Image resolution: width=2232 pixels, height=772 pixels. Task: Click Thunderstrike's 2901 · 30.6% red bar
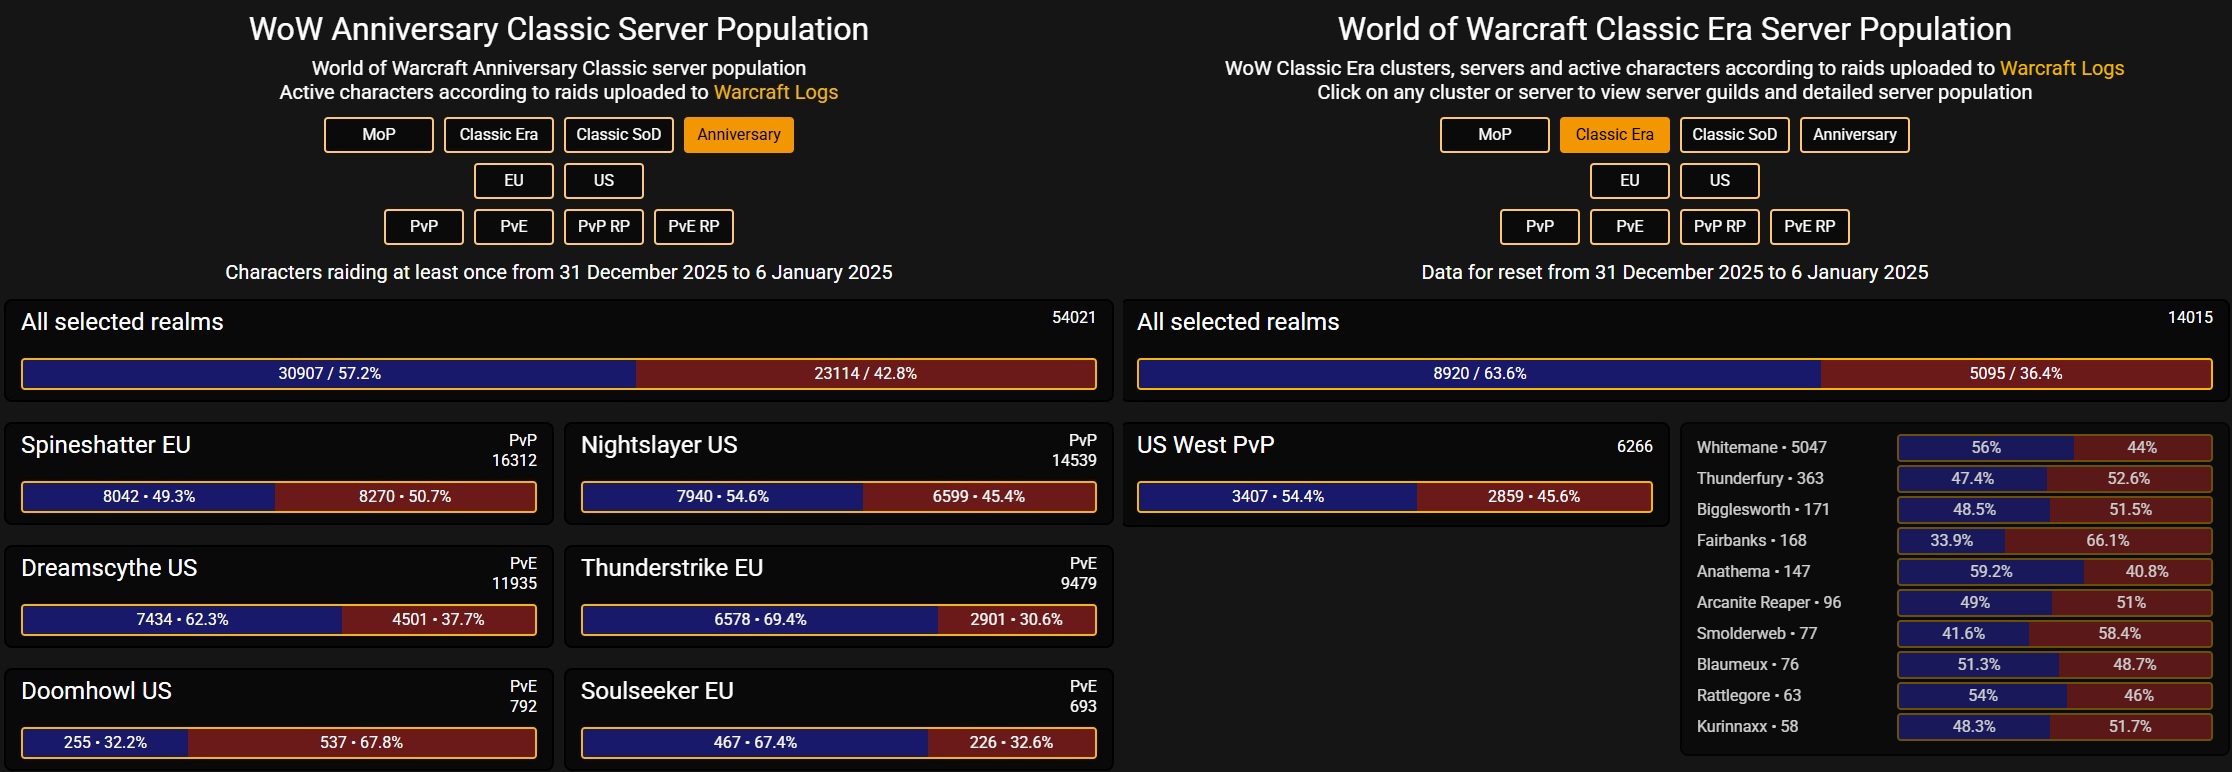1017,620
